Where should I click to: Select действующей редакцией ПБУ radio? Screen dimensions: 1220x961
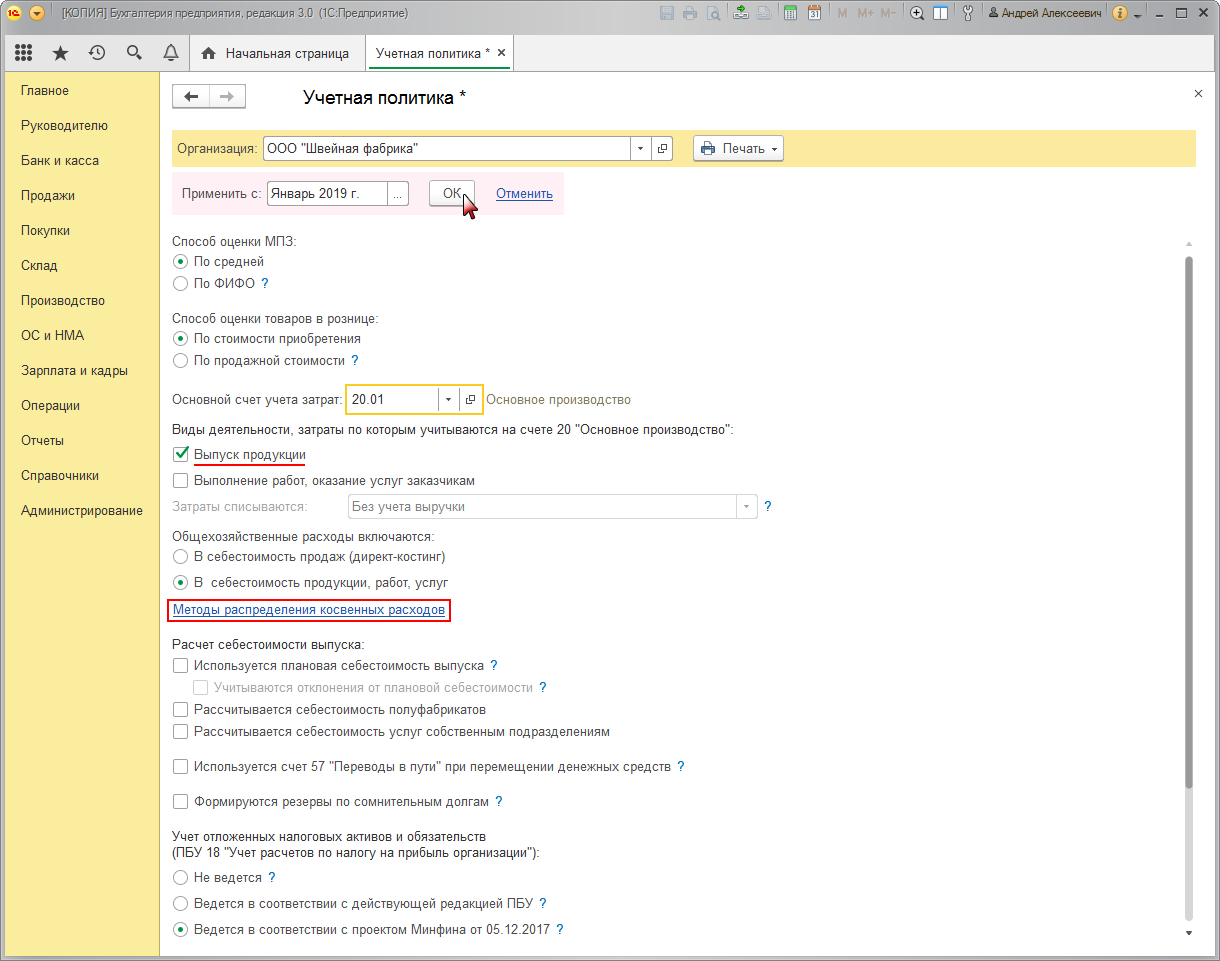pos(181,903)
